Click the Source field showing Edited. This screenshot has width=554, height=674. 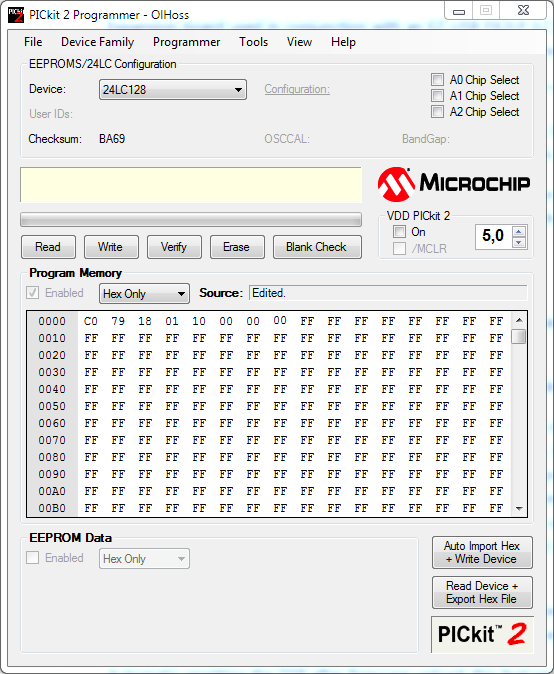click(x=388, y=293)
